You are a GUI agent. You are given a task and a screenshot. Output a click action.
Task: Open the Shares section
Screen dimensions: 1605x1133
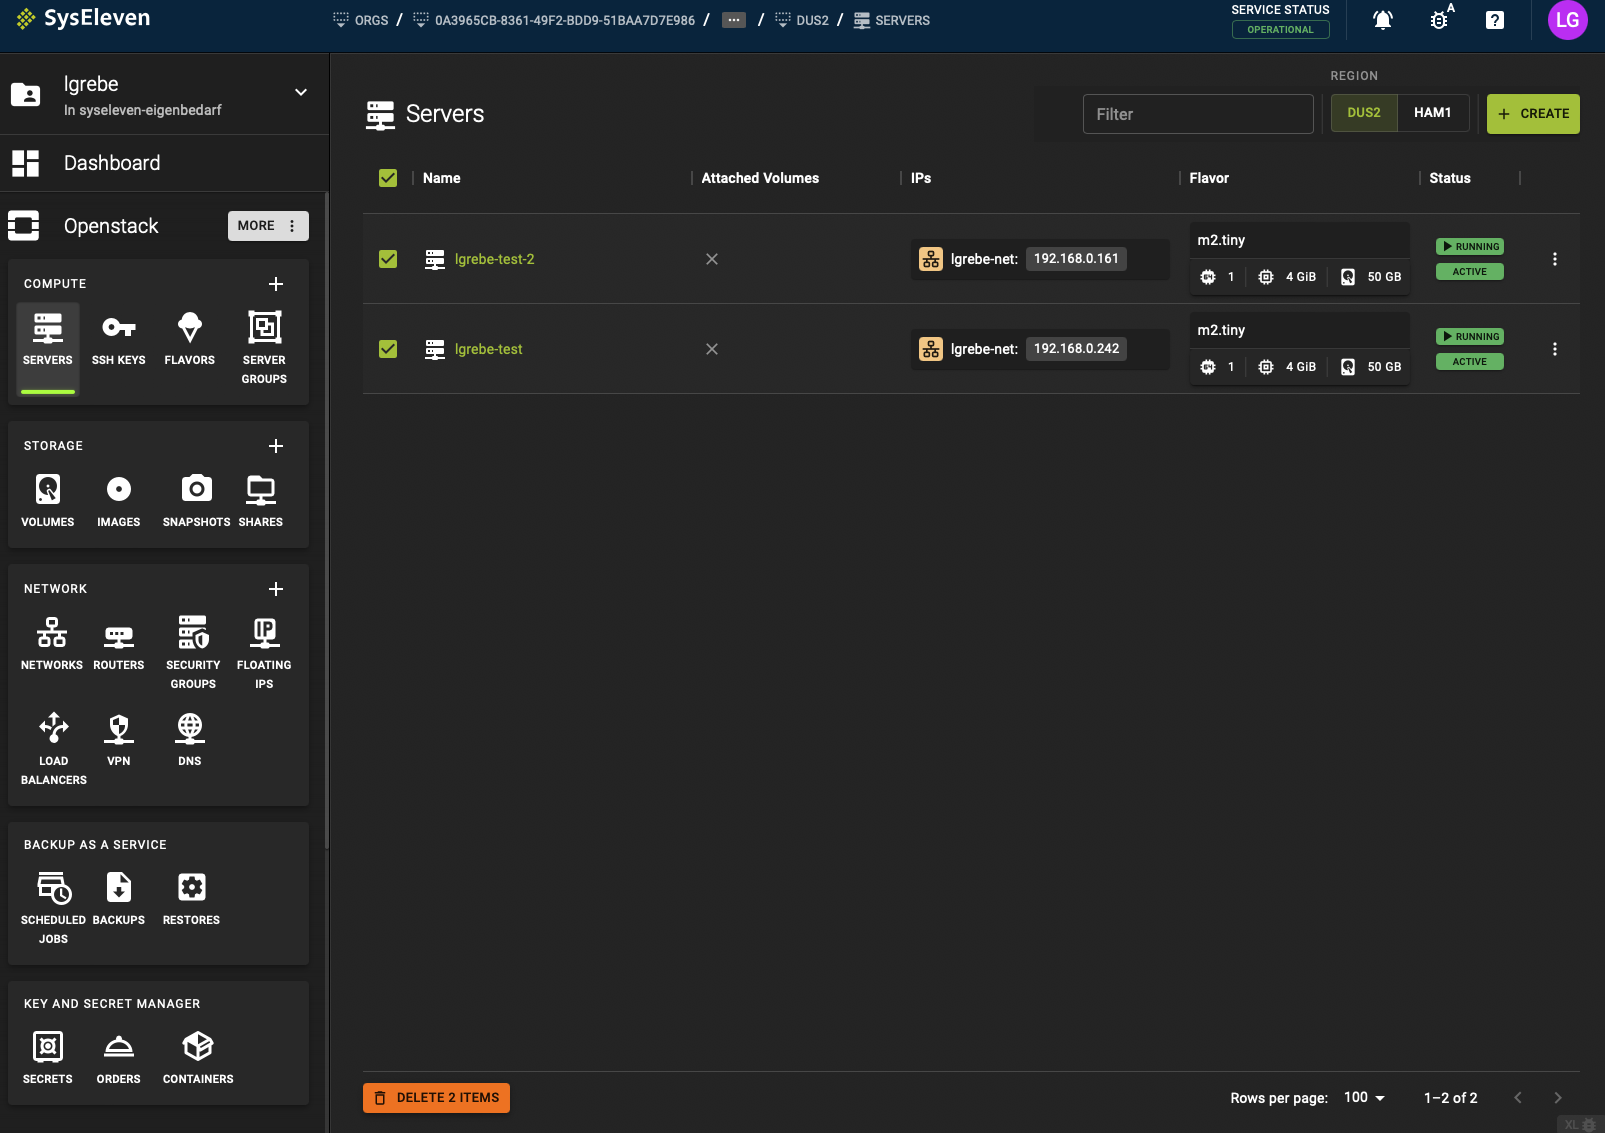pos(261,502)
